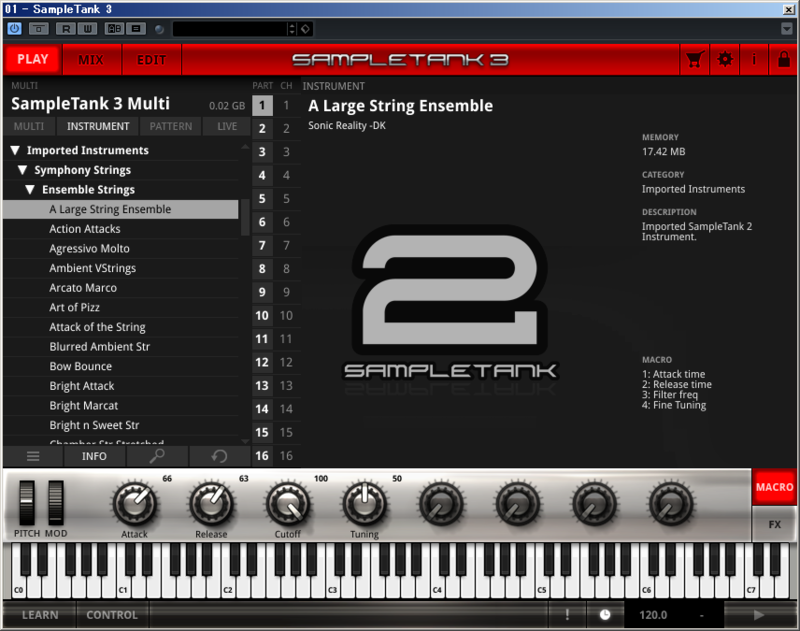The height and width of the screenshot is (631, 800).
Task: Switch to the PLAY page
Action: pos(33,59)
